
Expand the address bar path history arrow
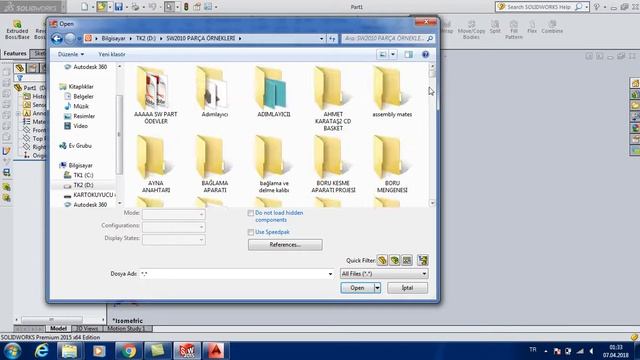[x=322, y=38]
